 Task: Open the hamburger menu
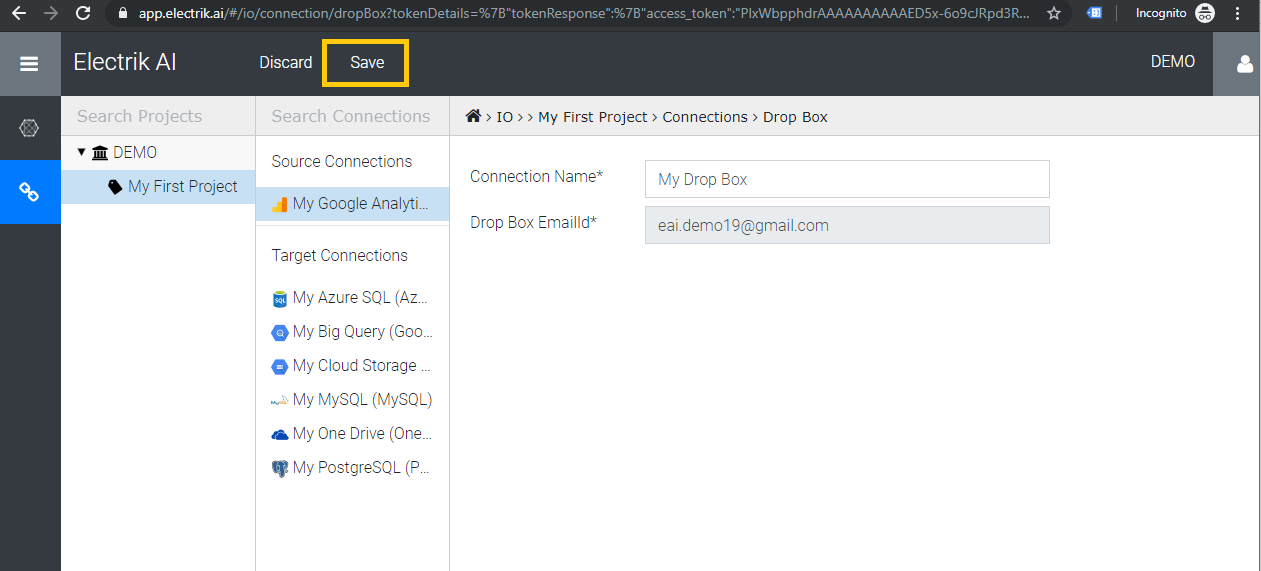(29, 63)
